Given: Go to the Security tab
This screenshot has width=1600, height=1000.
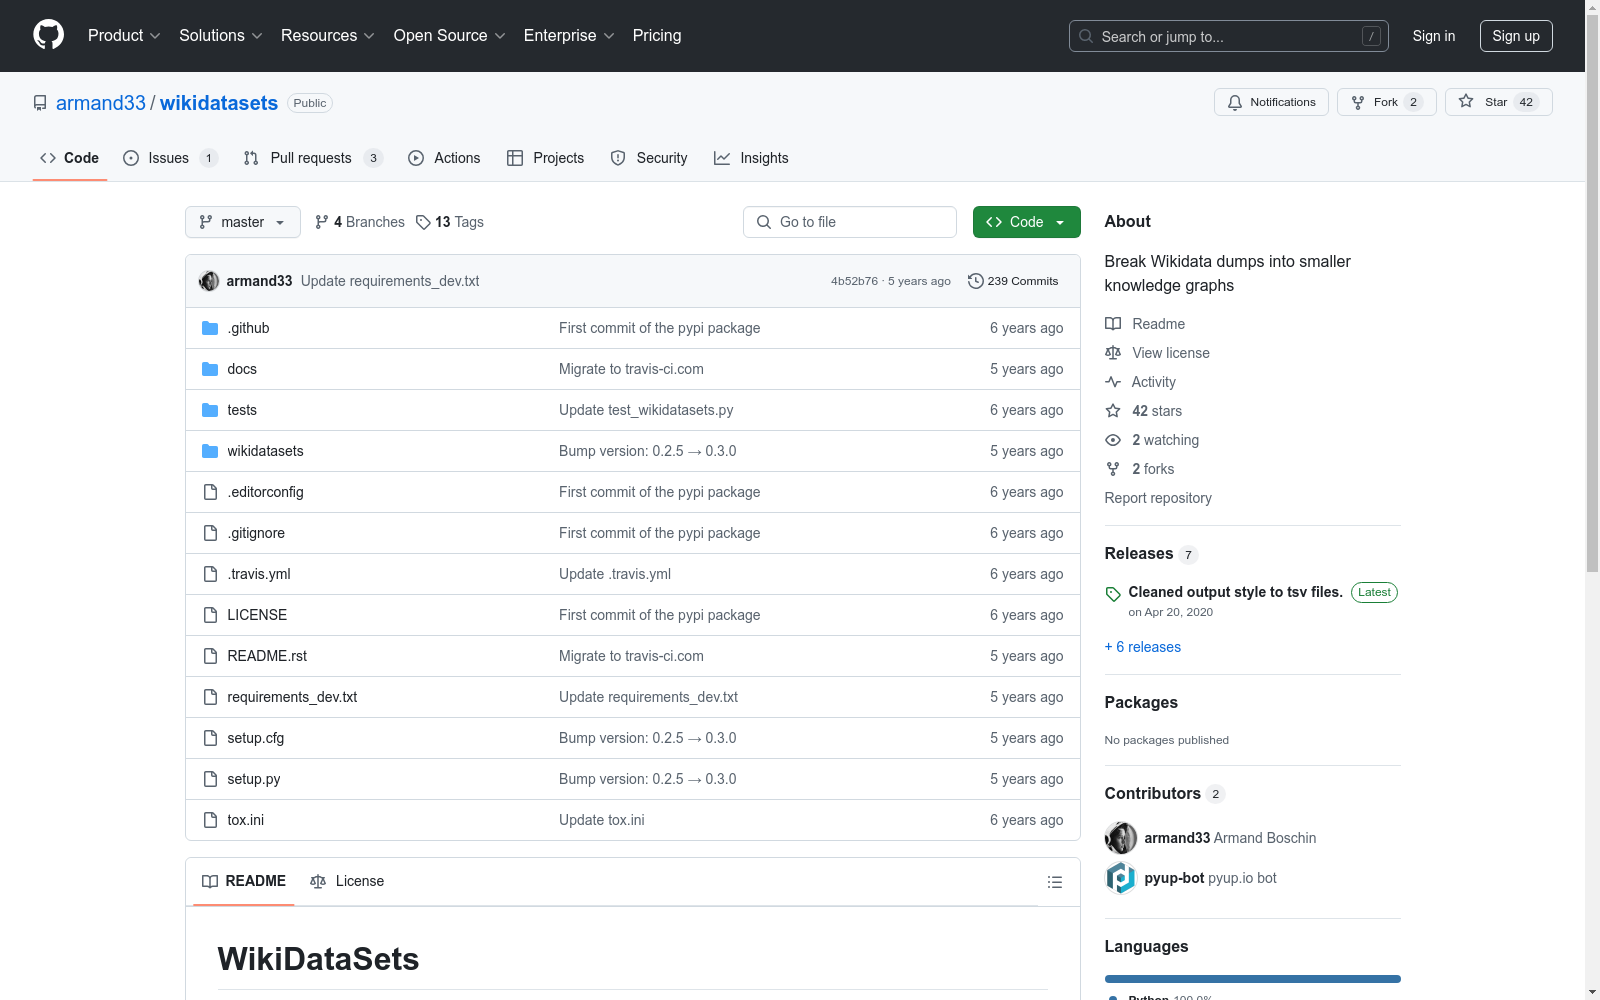Looking at the screenshot, I should [649, 158].
